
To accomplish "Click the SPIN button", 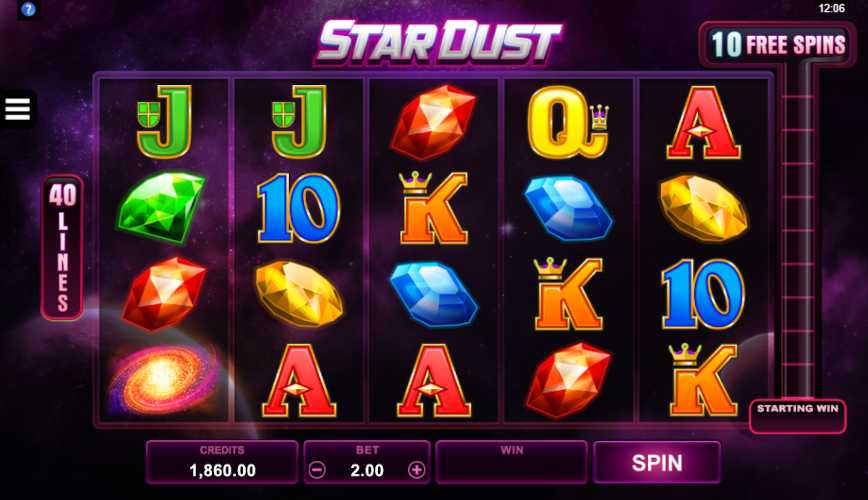I will [657, 462].
